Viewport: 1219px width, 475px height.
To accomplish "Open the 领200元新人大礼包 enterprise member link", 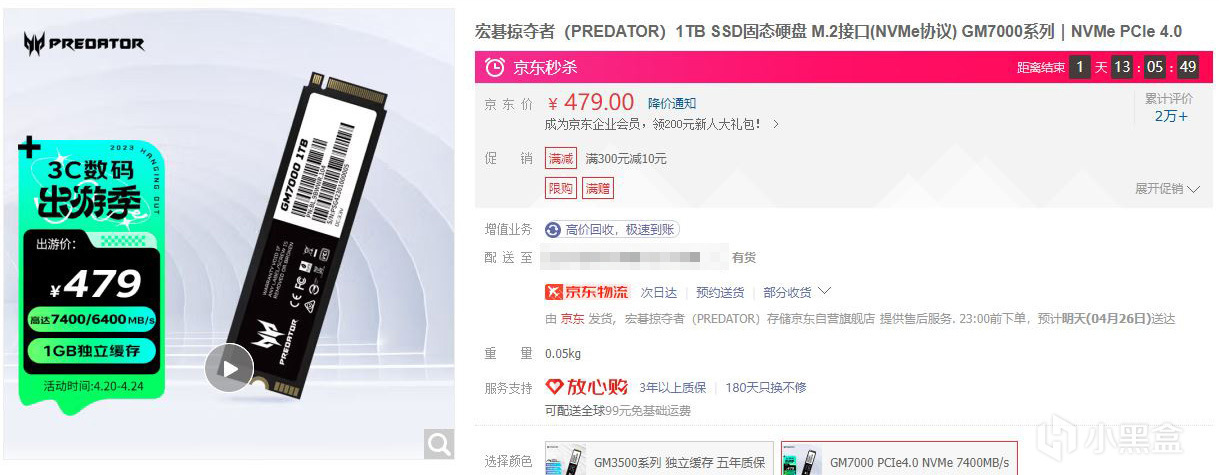I will coord(662,125).
